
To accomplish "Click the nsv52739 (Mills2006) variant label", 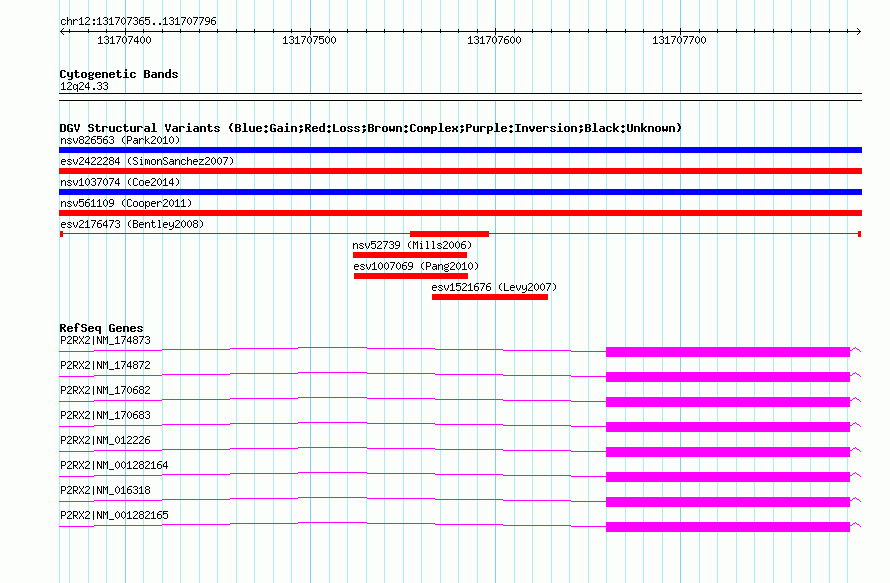I will [412, 245].
